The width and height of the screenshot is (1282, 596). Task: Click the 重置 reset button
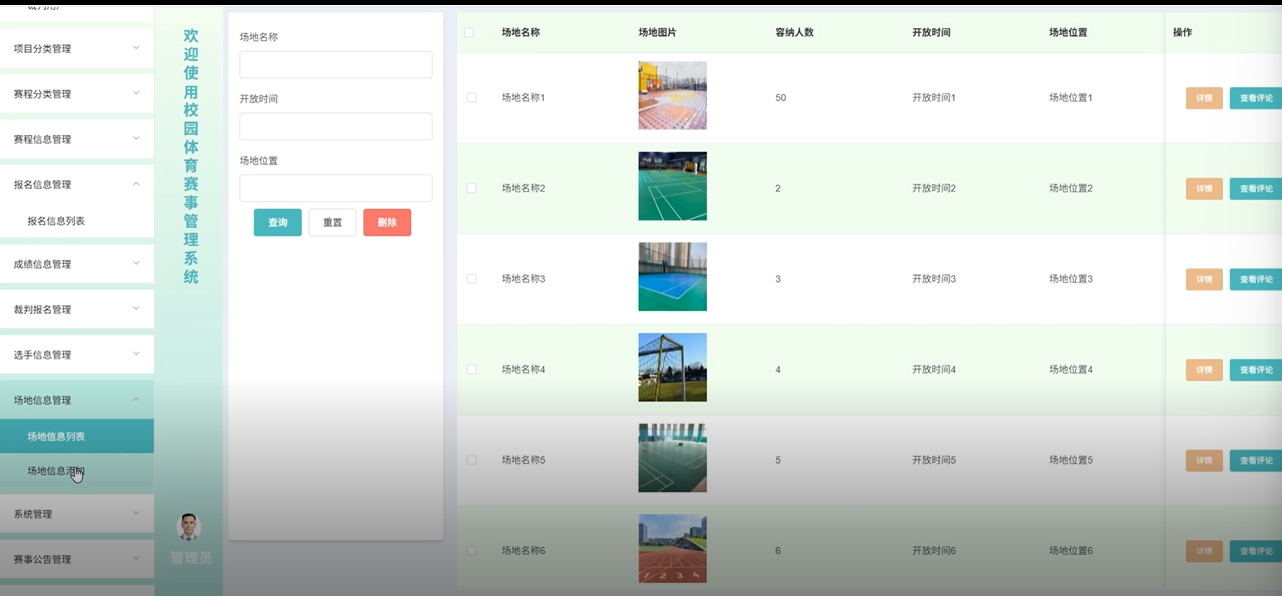pyautogui.click(x=333, y=222)
